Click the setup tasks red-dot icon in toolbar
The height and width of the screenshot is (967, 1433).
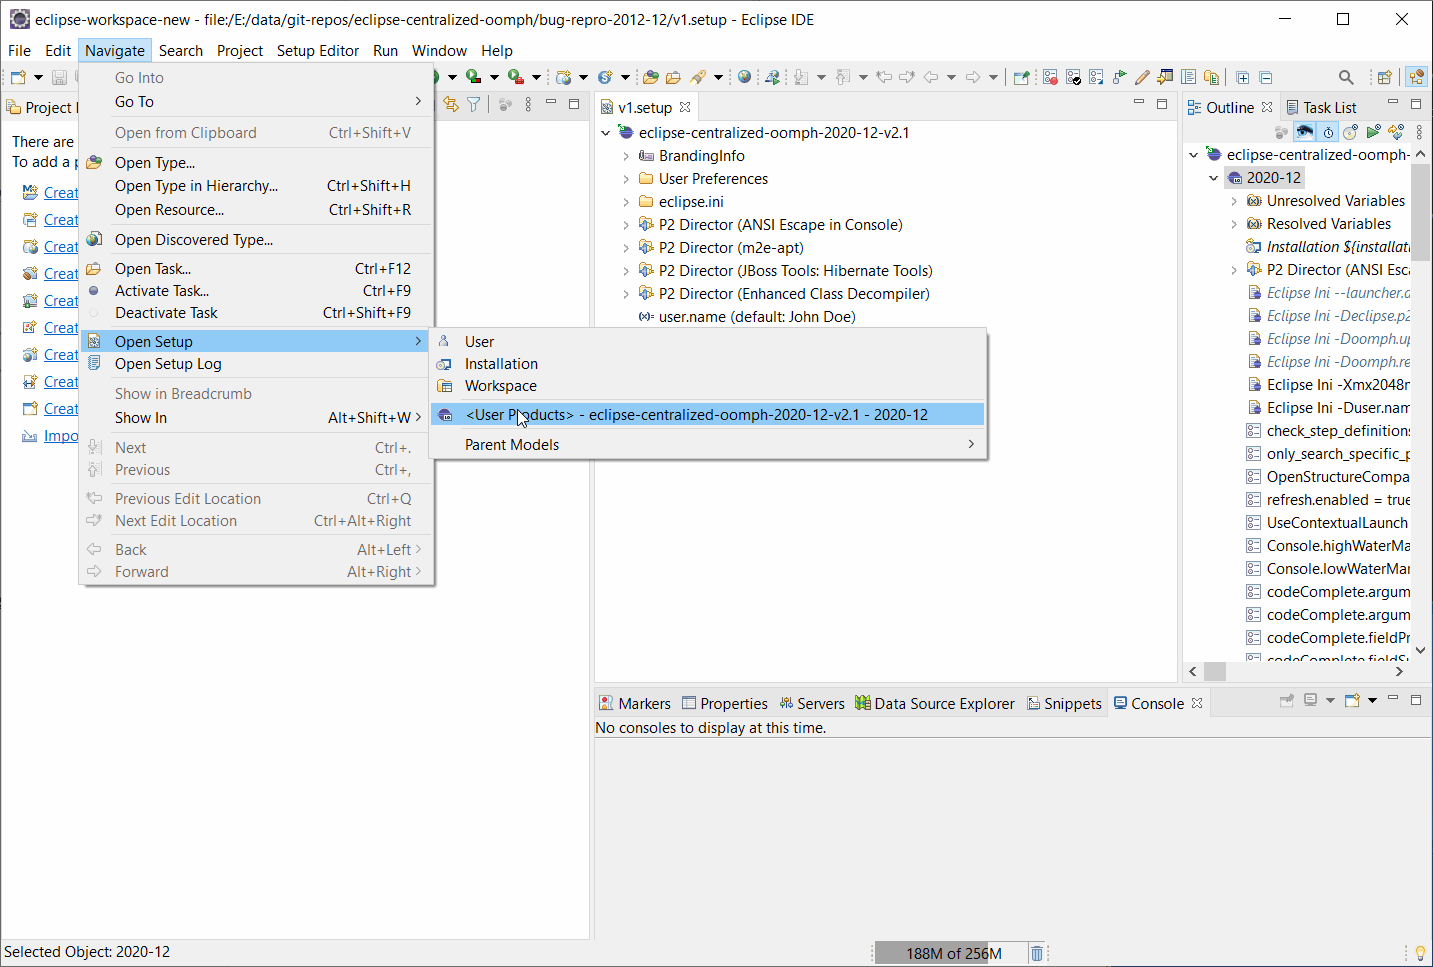coord(1050,77)
